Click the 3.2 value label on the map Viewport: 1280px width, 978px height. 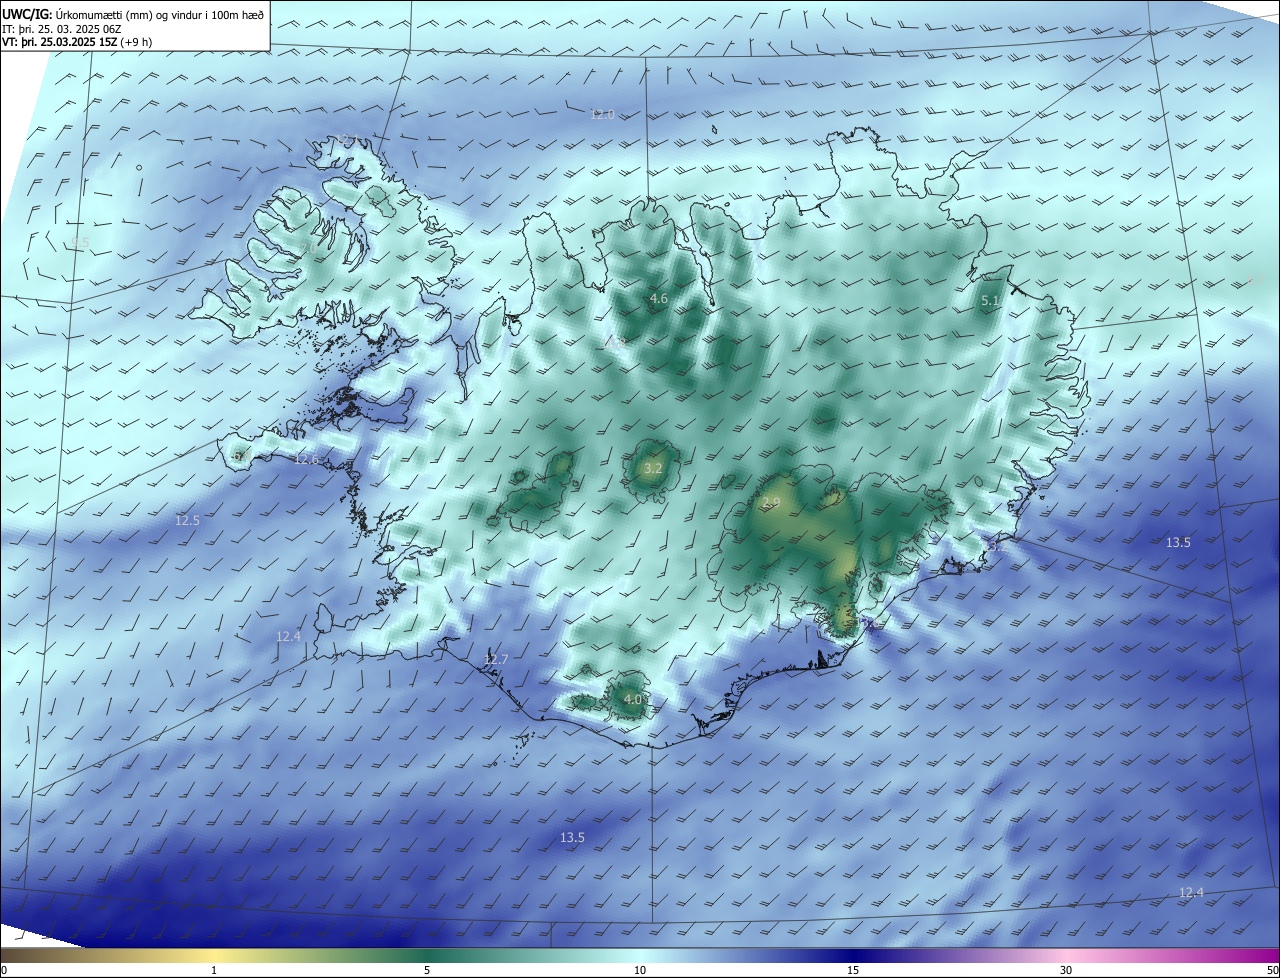[653, 468]
